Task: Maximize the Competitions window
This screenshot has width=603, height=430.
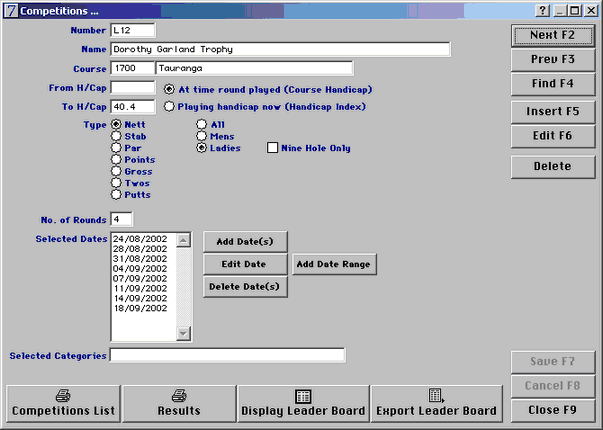Action: pyautogui.click(x=575, y=10)
